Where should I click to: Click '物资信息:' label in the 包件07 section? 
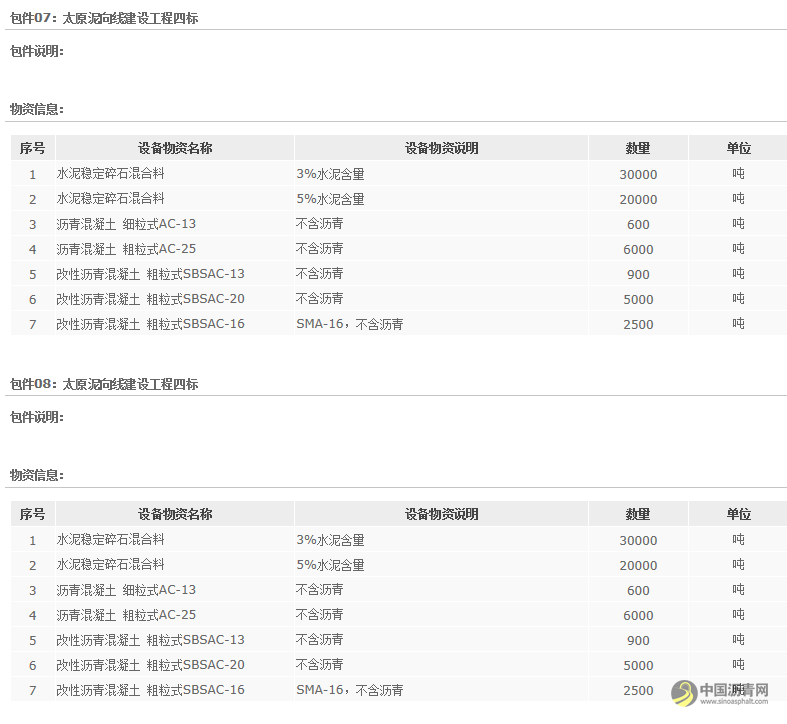pos(37,109)
